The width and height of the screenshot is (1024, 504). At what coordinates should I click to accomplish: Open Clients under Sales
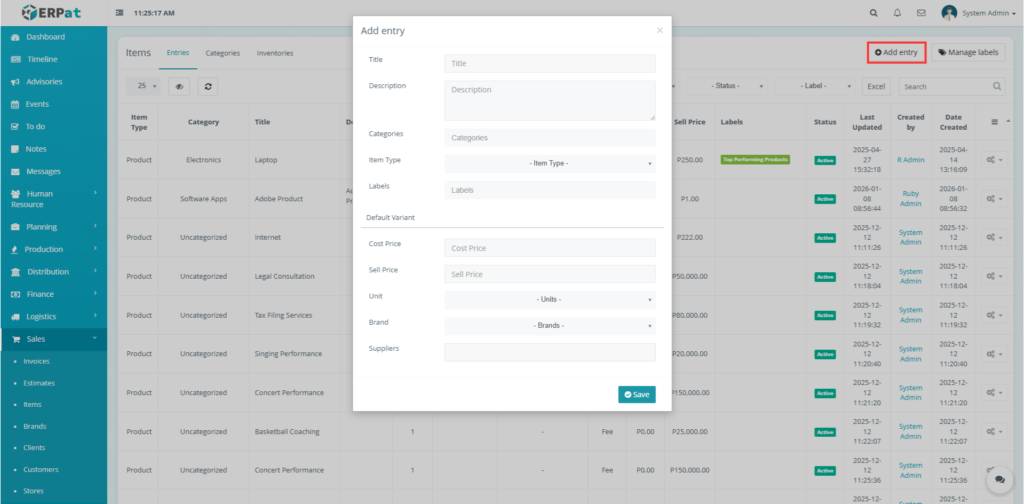coord(34,448)
